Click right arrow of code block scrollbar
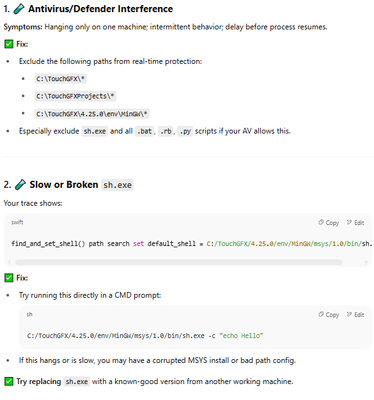The height and width of the screenshot is (400, 374). (367, 262)
